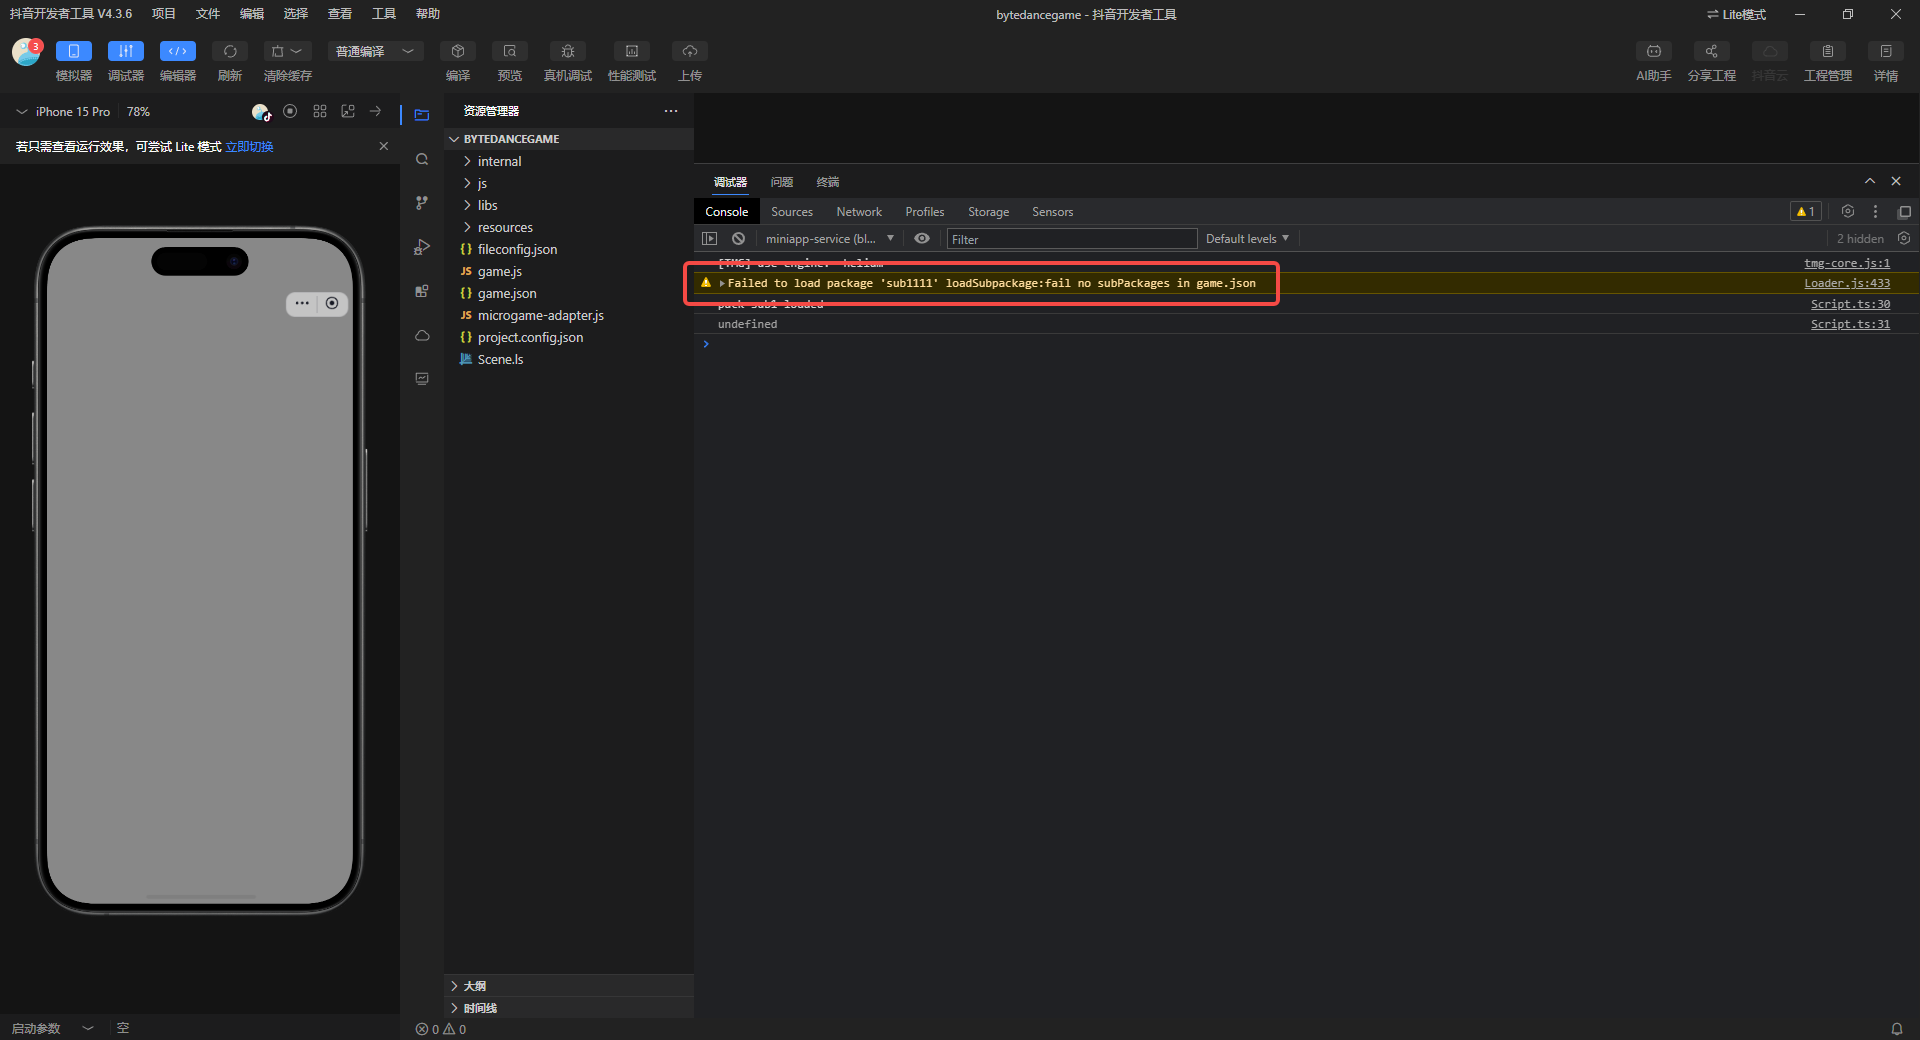Click the pop-out simulator window icon
Viewport: 1920px width, 1040px height.
click(348, 112)
